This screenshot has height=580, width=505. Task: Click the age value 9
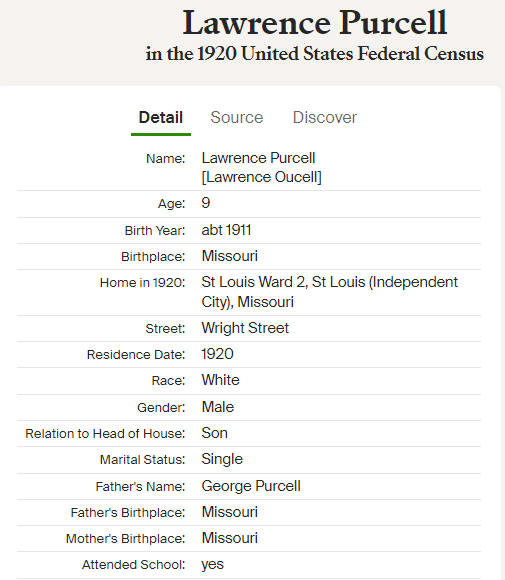pyautogui.click(x=206, y=203)
